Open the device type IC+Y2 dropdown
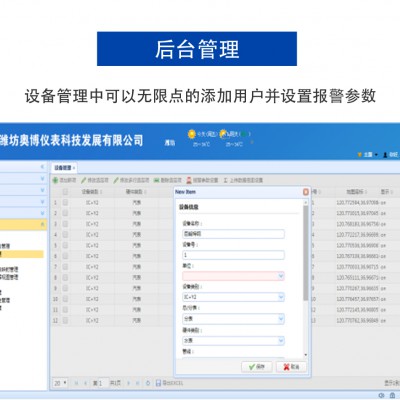400x400 pixels. click(233, 297)
